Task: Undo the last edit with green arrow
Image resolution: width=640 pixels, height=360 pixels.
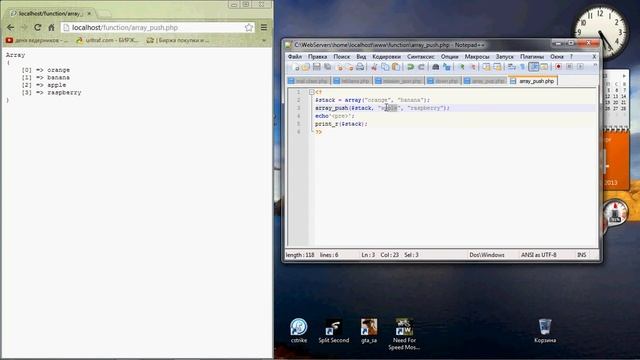Action: pos(410,67)
